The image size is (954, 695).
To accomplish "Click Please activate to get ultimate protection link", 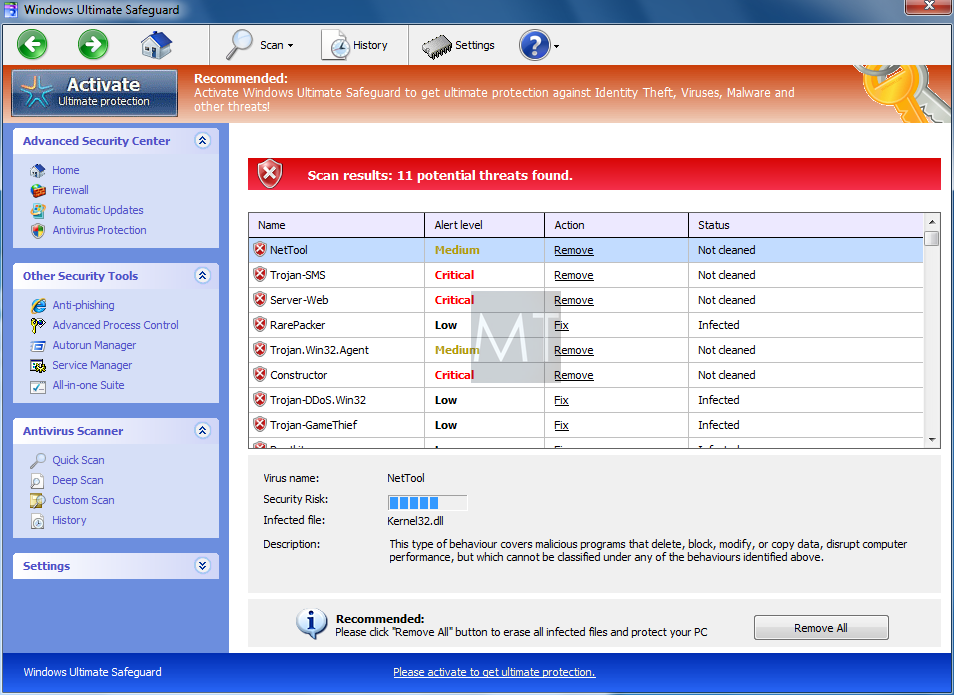I will [494, 672].
